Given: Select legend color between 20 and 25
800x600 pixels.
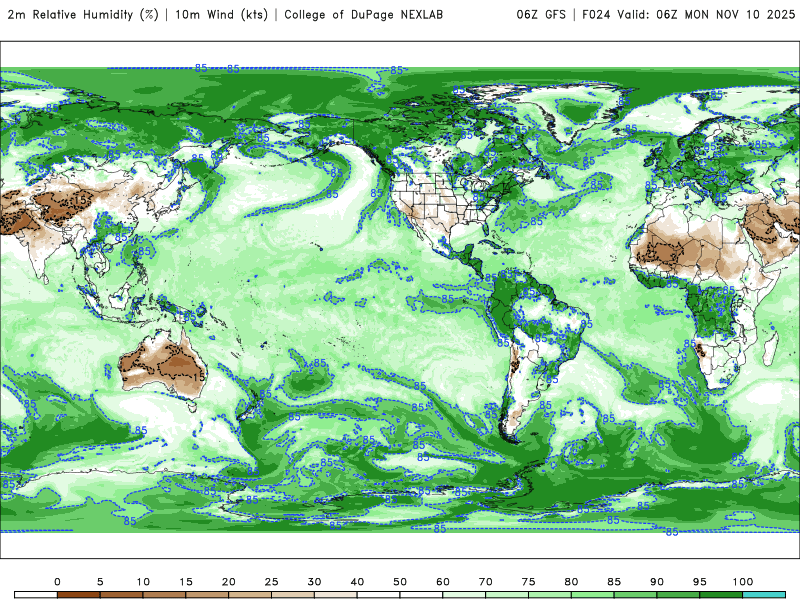Looking at the screenshot, I should 250,595.
